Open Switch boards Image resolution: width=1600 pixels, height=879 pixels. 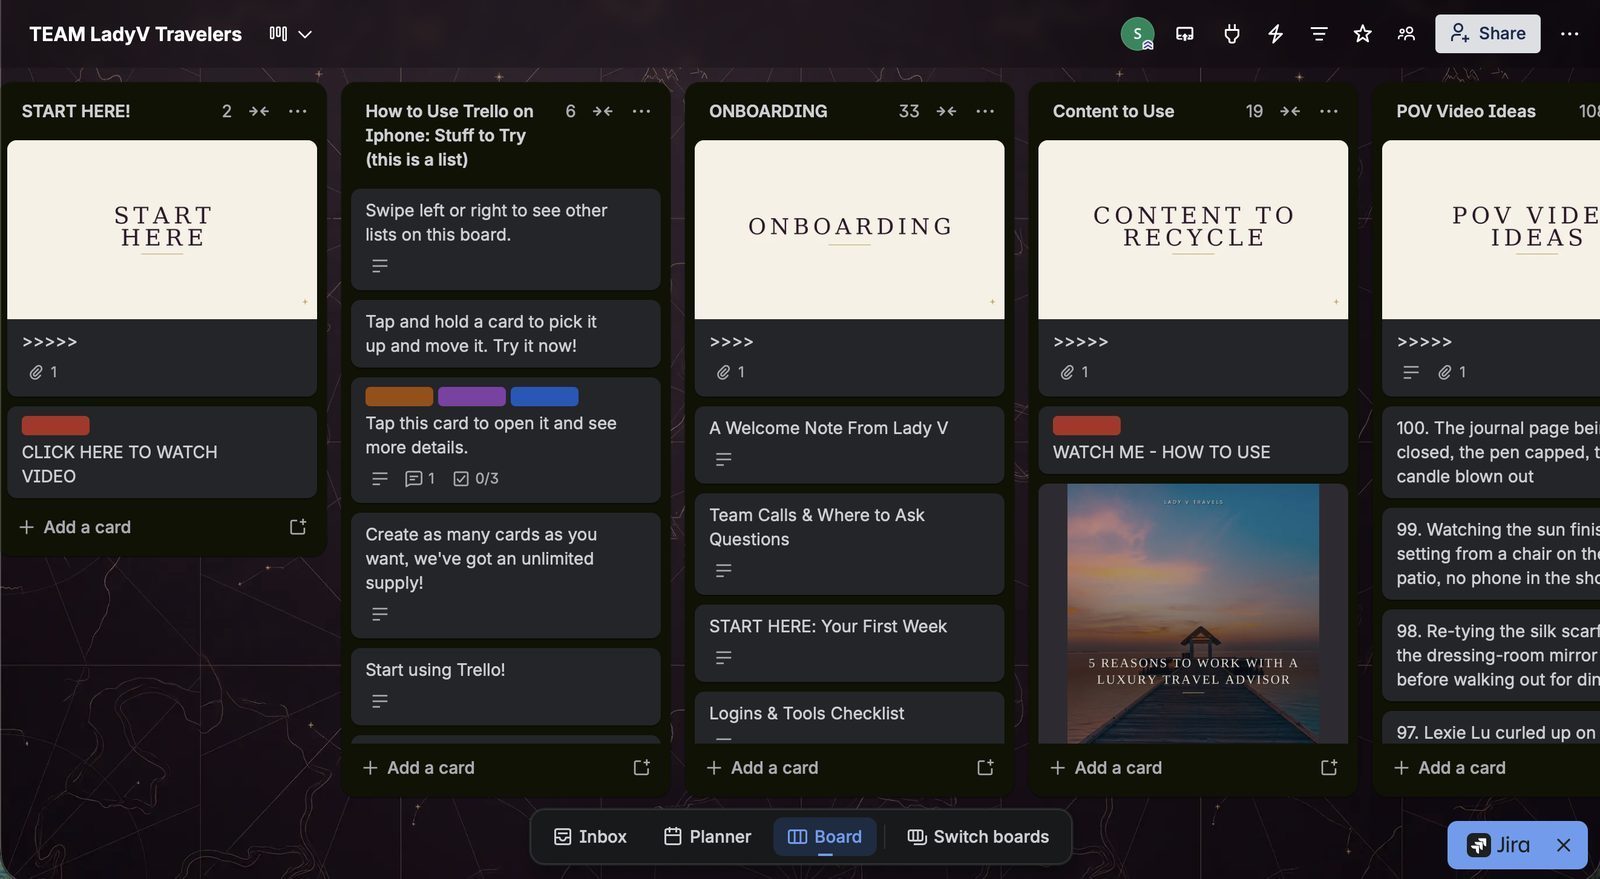tap(978, 837)
